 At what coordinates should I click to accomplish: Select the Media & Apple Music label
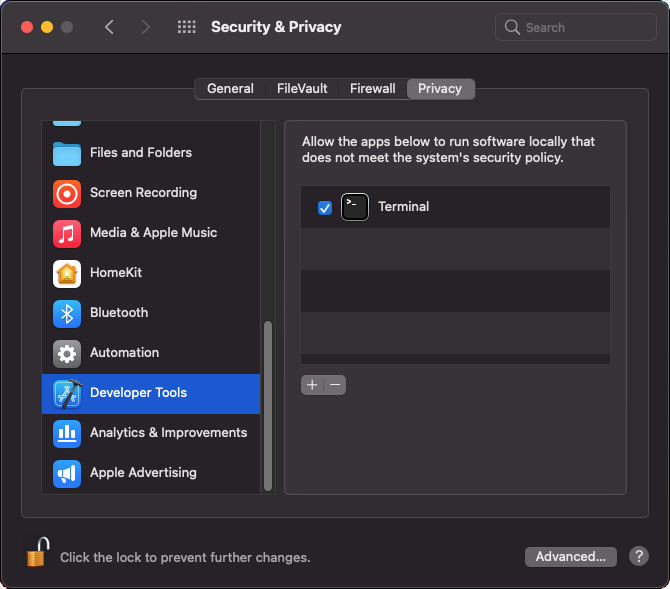(153, 233)
